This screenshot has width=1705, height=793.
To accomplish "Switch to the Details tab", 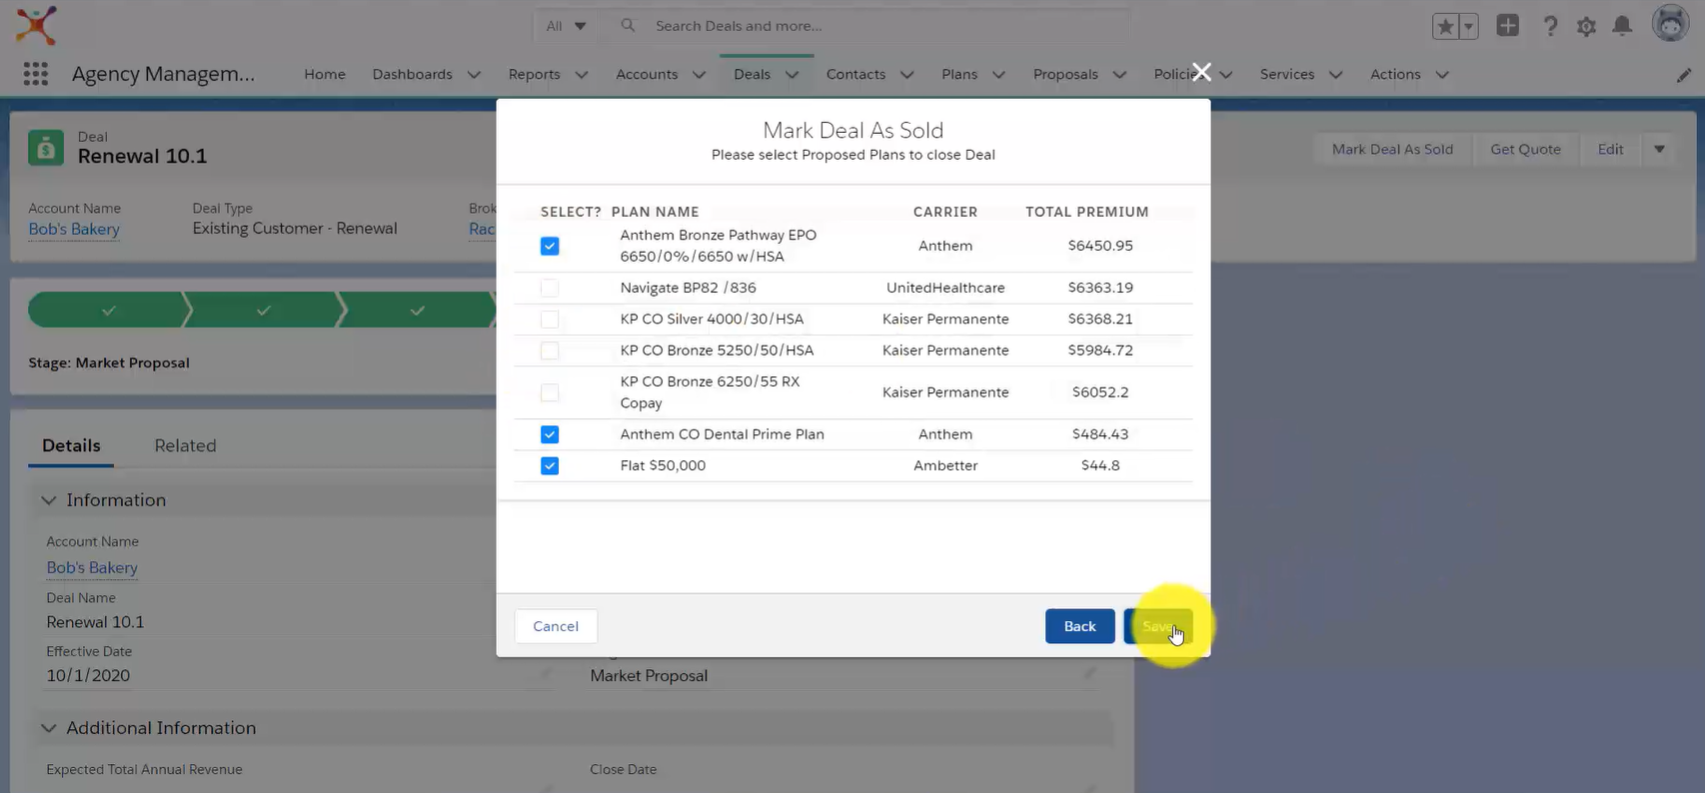I will pyautogui.click(x=71, y=446).
